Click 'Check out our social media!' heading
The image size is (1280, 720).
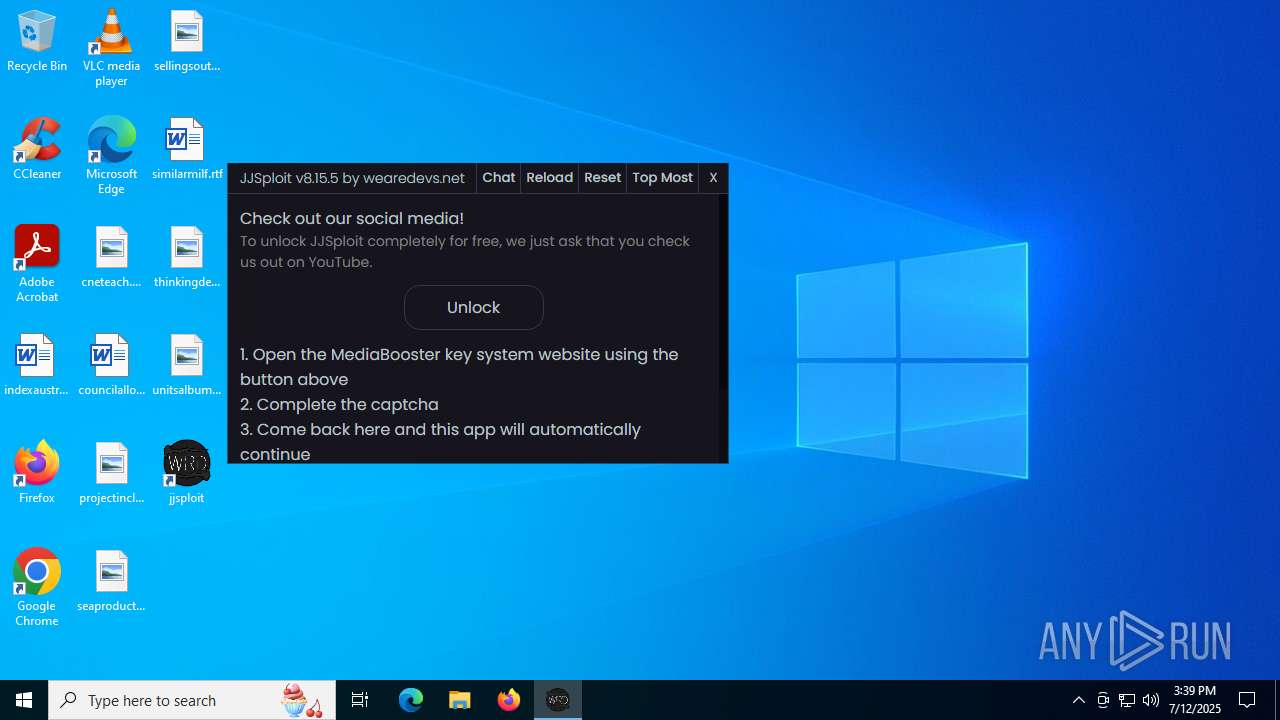click(352, 218)
